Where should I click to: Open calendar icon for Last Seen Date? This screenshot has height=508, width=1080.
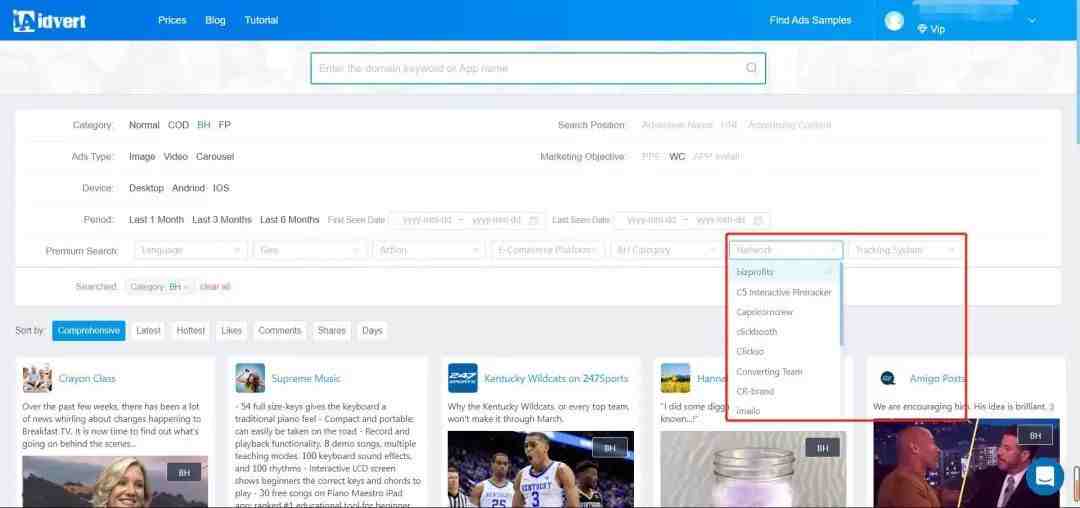758,220
